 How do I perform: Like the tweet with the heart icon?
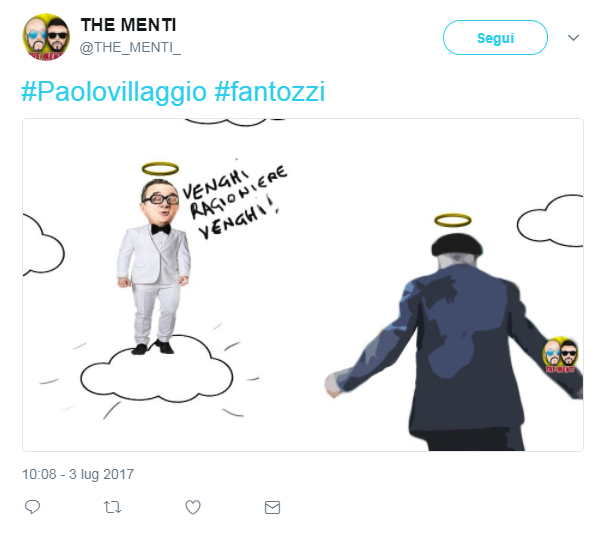(x=194, y=507)
